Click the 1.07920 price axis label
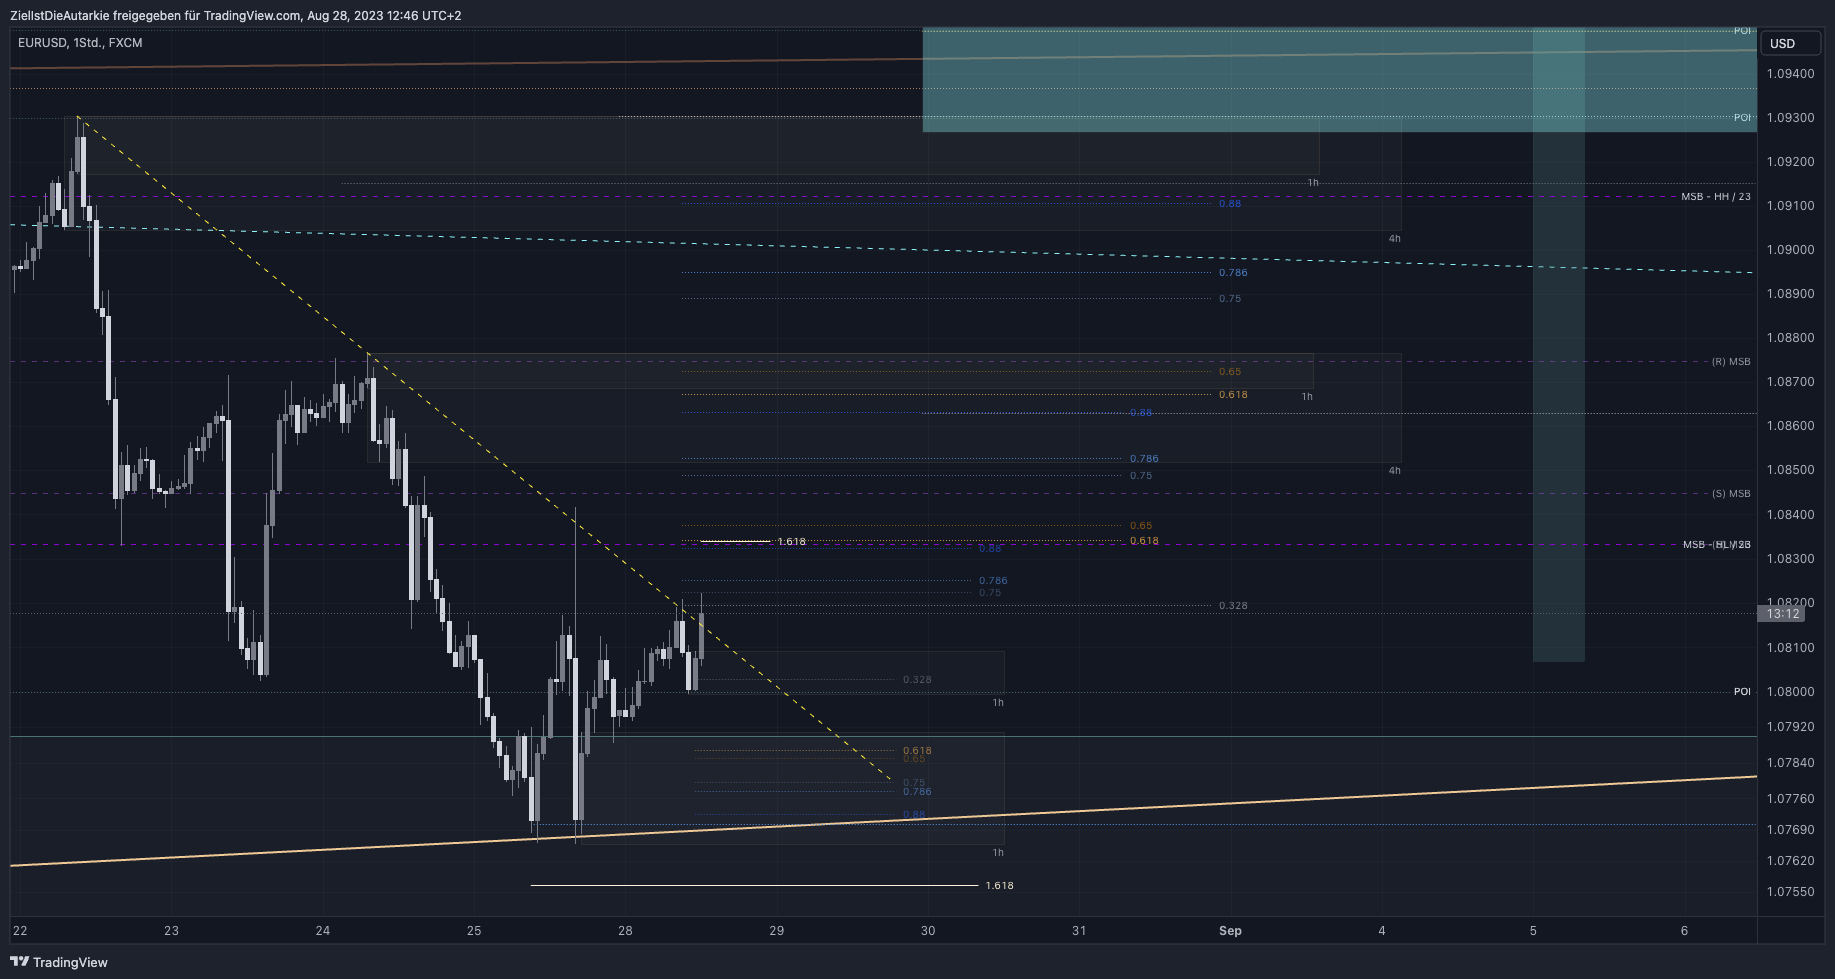The image size is (1835, 979). coord(1790,727)
